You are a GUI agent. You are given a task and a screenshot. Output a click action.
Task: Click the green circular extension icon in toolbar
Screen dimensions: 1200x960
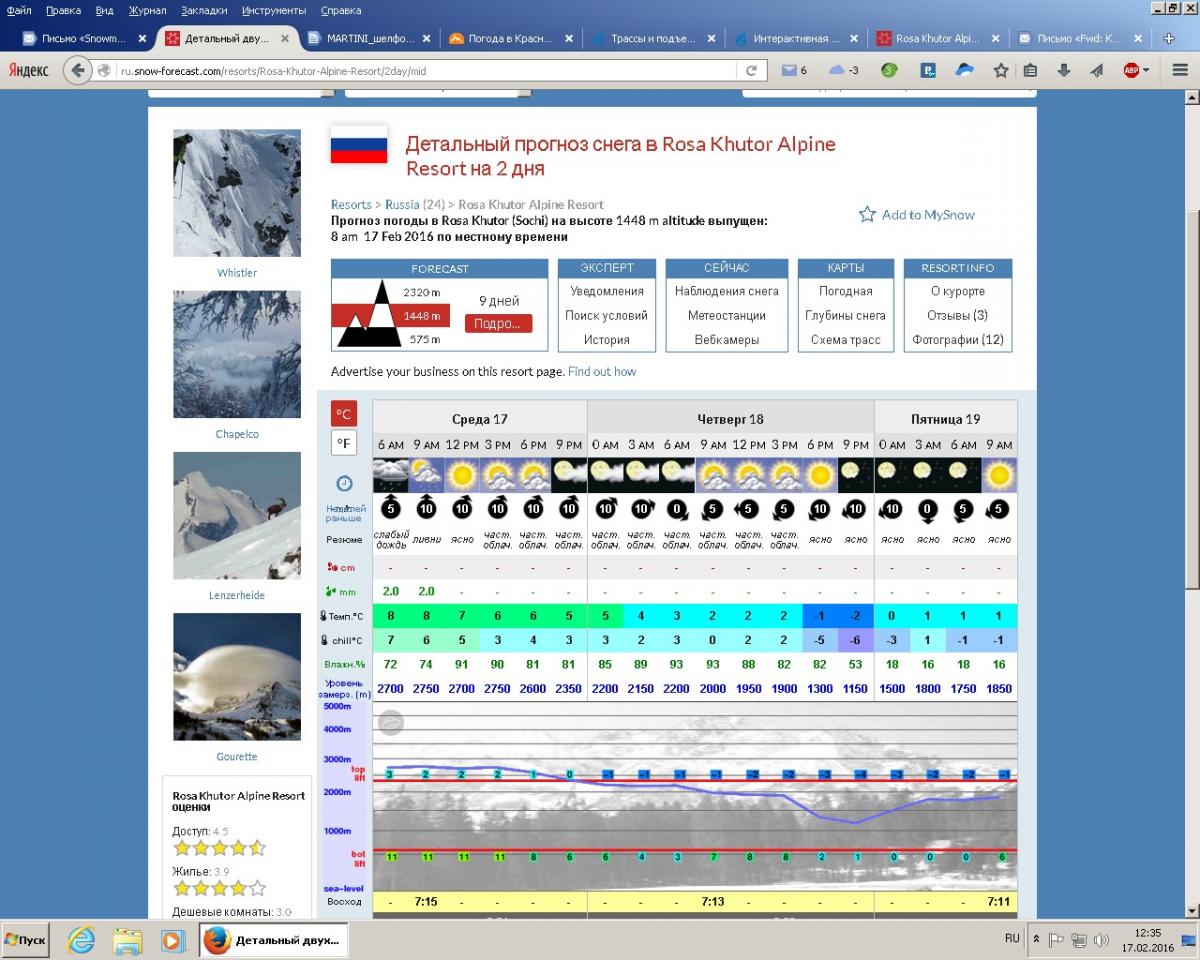[888, 71]
